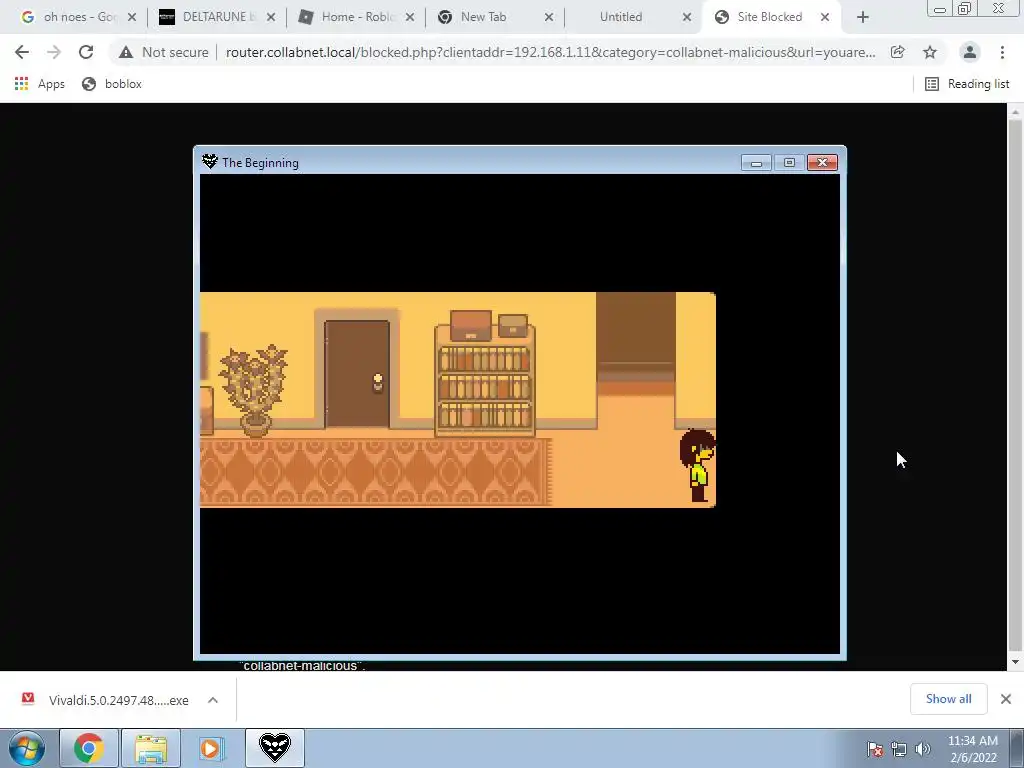Screen dimensions: 1024x768
Task: Click Show all downloads button
Action: [948, 699]
